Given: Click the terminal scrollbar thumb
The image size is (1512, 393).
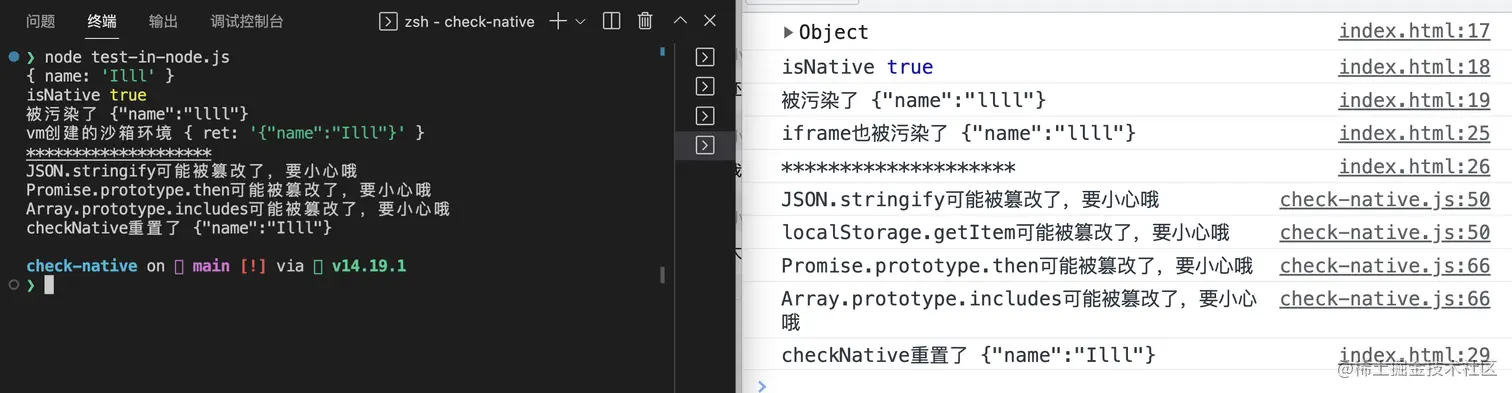Looking at the screenshot, I should pos(662,275).
